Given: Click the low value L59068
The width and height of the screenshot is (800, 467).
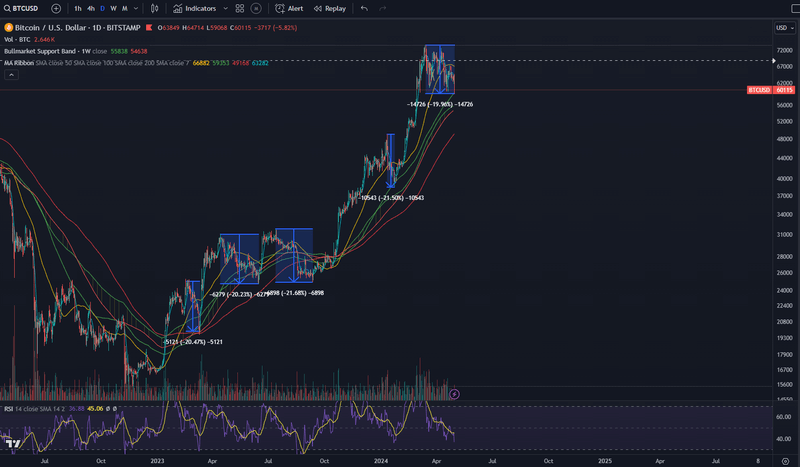Looking at the screenshot, I should click(217, 28).
